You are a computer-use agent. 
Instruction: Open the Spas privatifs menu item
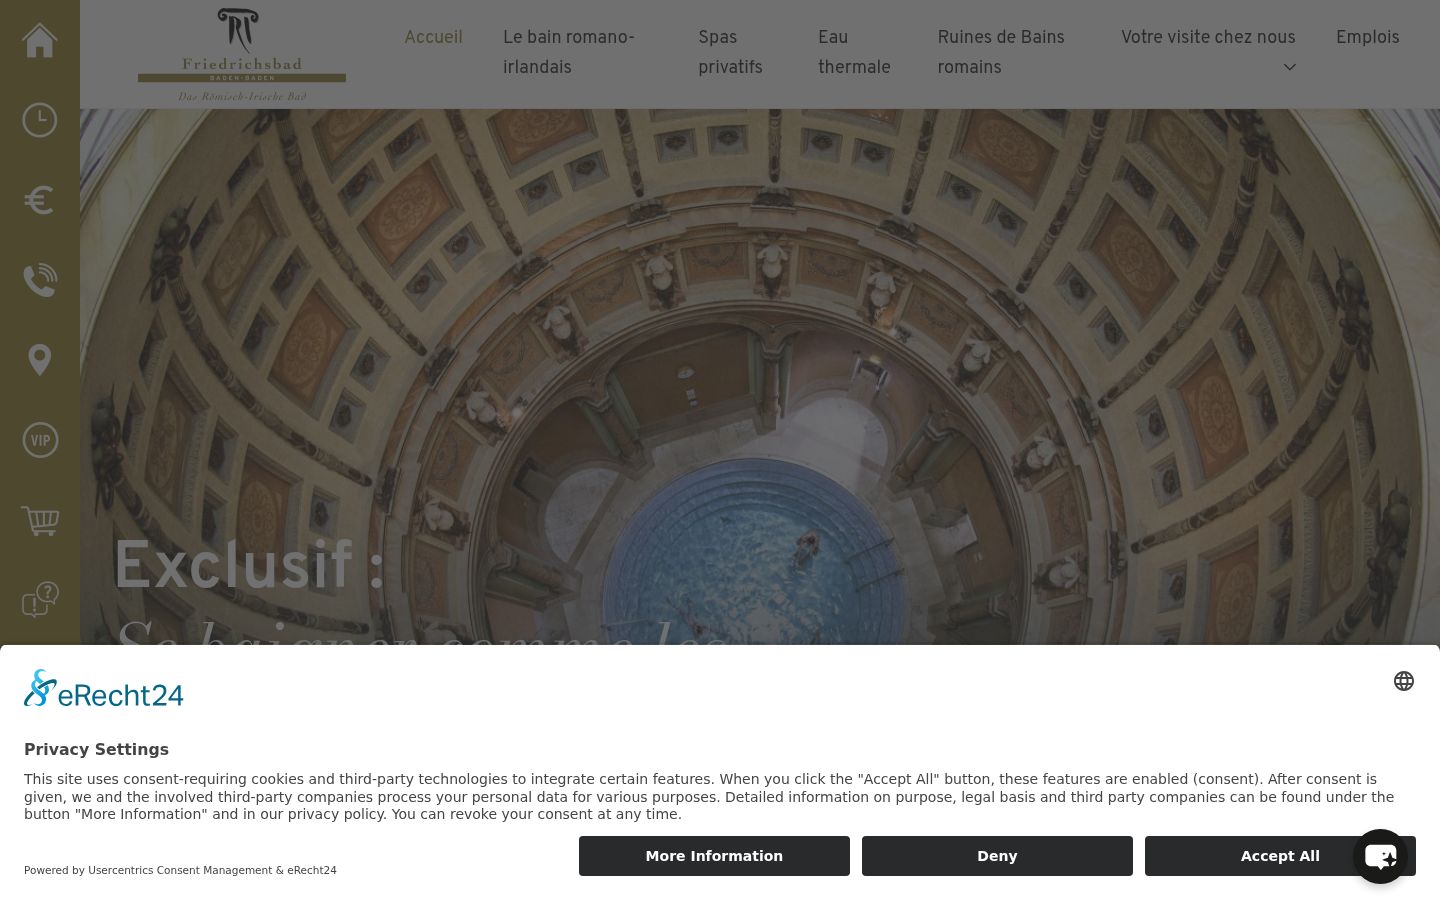(730, 52)
